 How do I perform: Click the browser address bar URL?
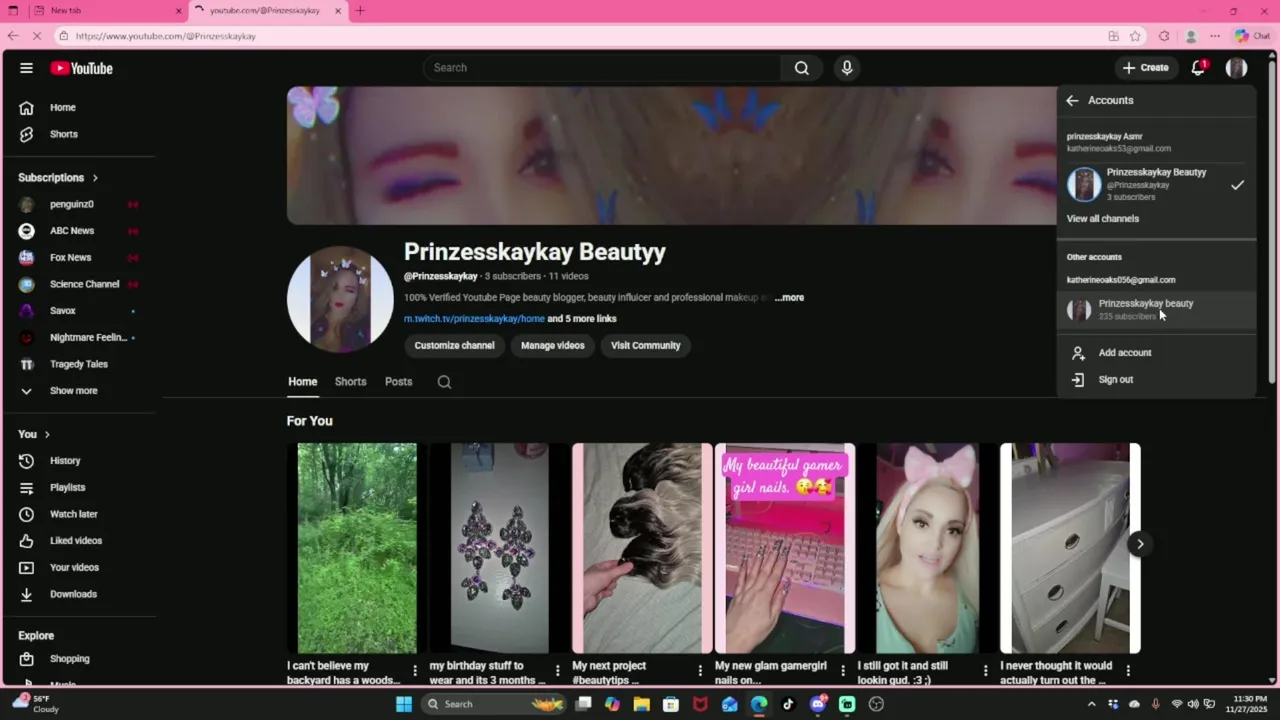[x=166, y=36]
